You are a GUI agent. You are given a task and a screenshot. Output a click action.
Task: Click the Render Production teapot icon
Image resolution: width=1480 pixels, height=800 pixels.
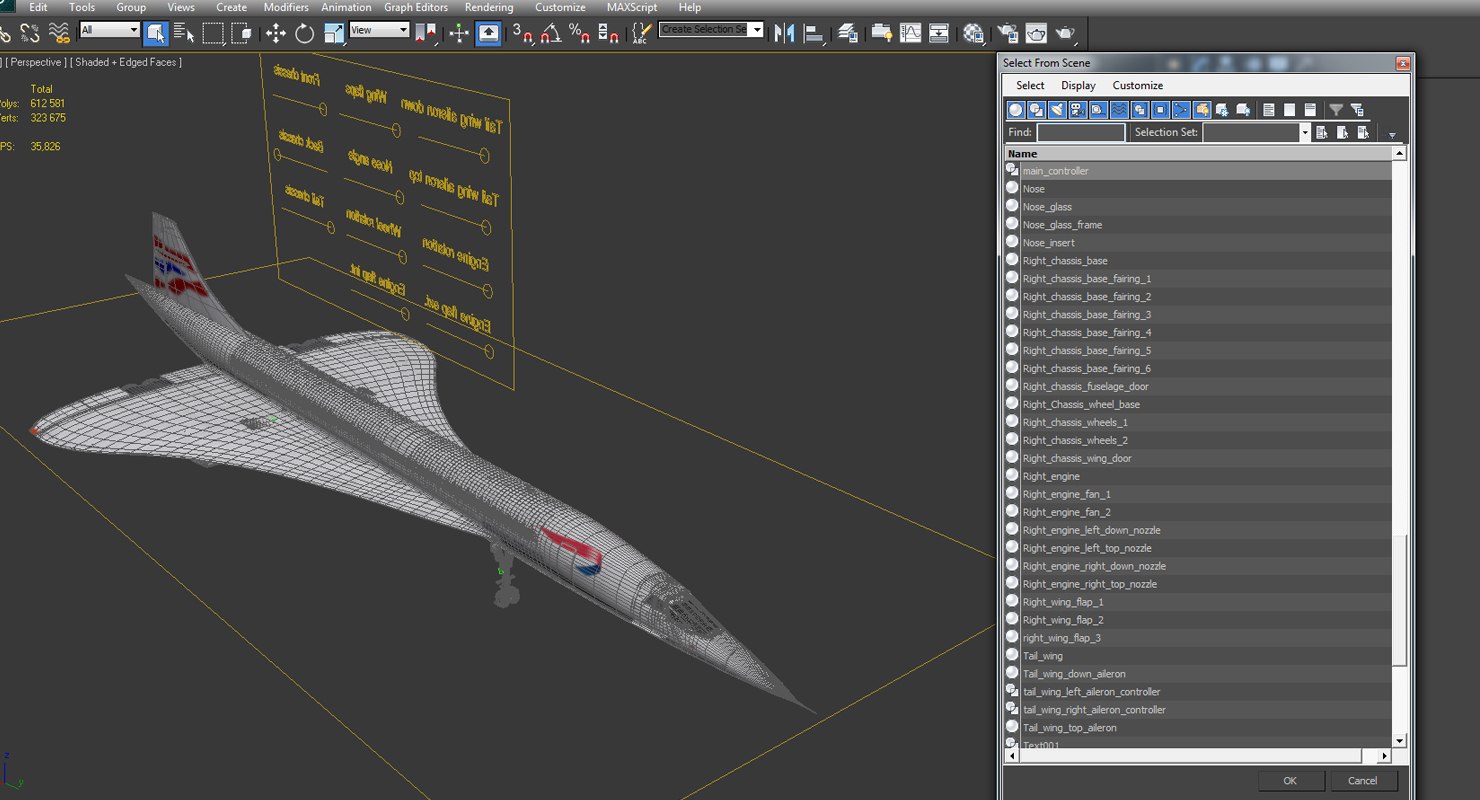point(1065,33)
